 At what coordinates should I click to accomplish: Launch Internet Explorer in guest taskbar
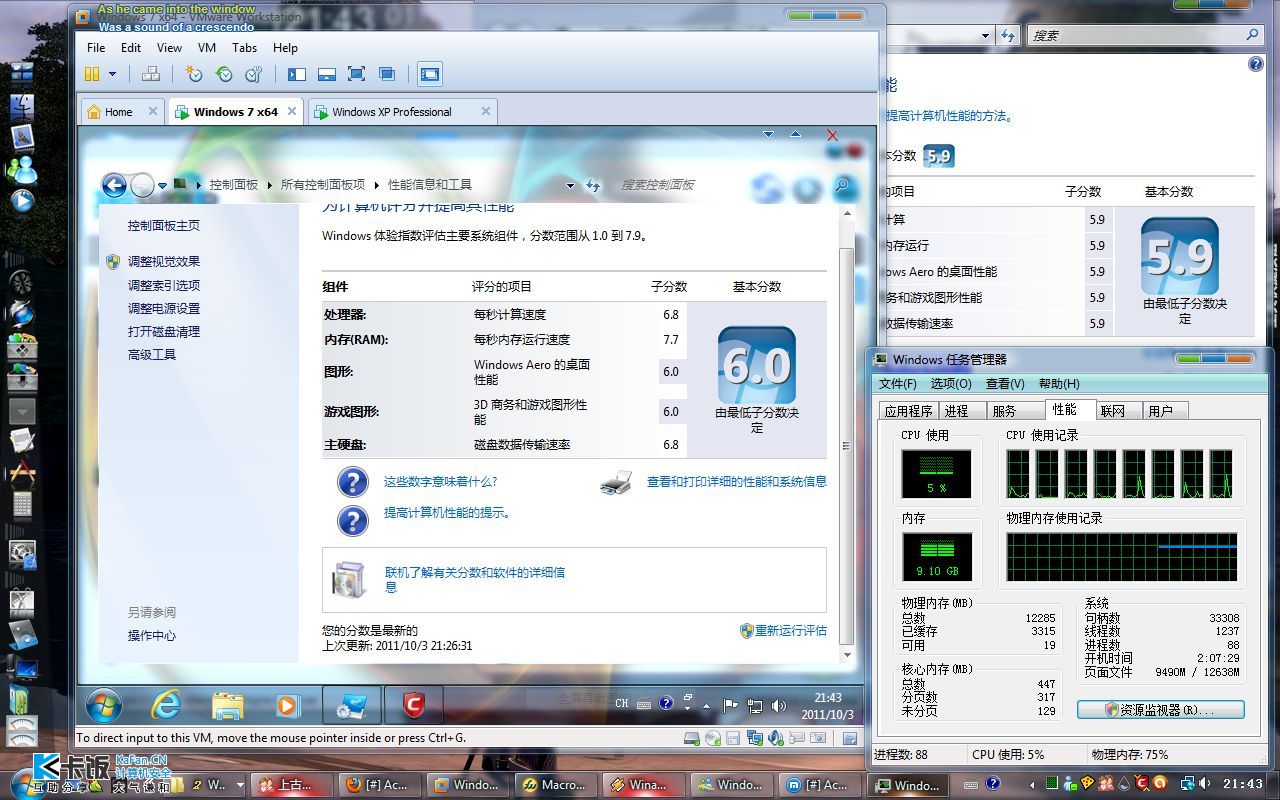pos(165,706)
